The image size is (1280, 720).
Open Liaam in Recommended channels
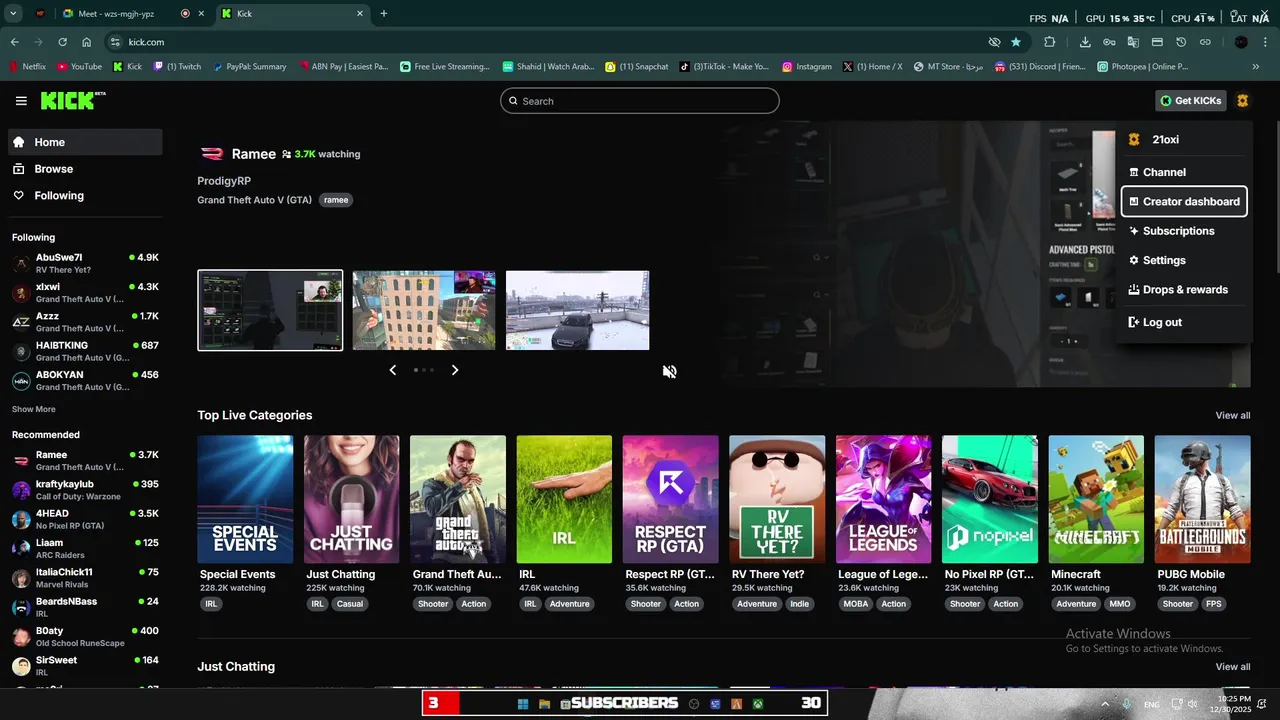coord(85,548)
